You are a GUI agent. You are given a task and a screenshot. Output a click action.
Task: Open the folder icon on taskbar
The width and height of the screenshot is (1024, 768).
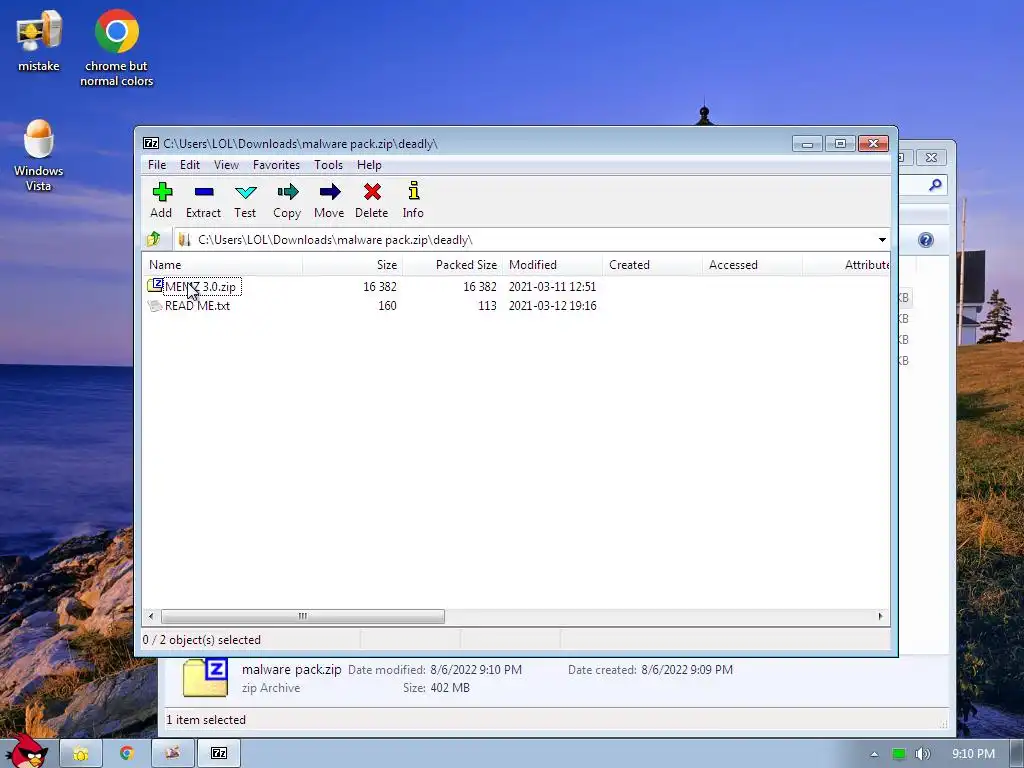81,754
